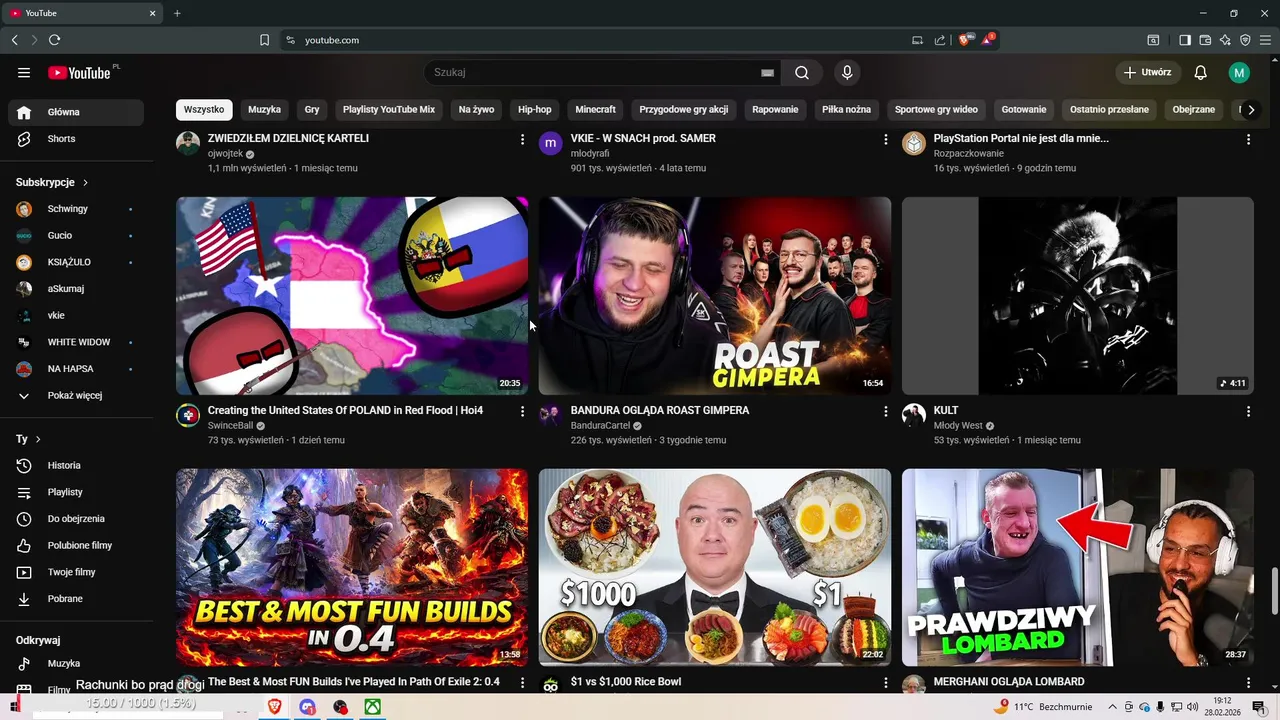Click the Szukaj search field
Viewport: 1280px width, 720px height.
click(x=593, y=73)
